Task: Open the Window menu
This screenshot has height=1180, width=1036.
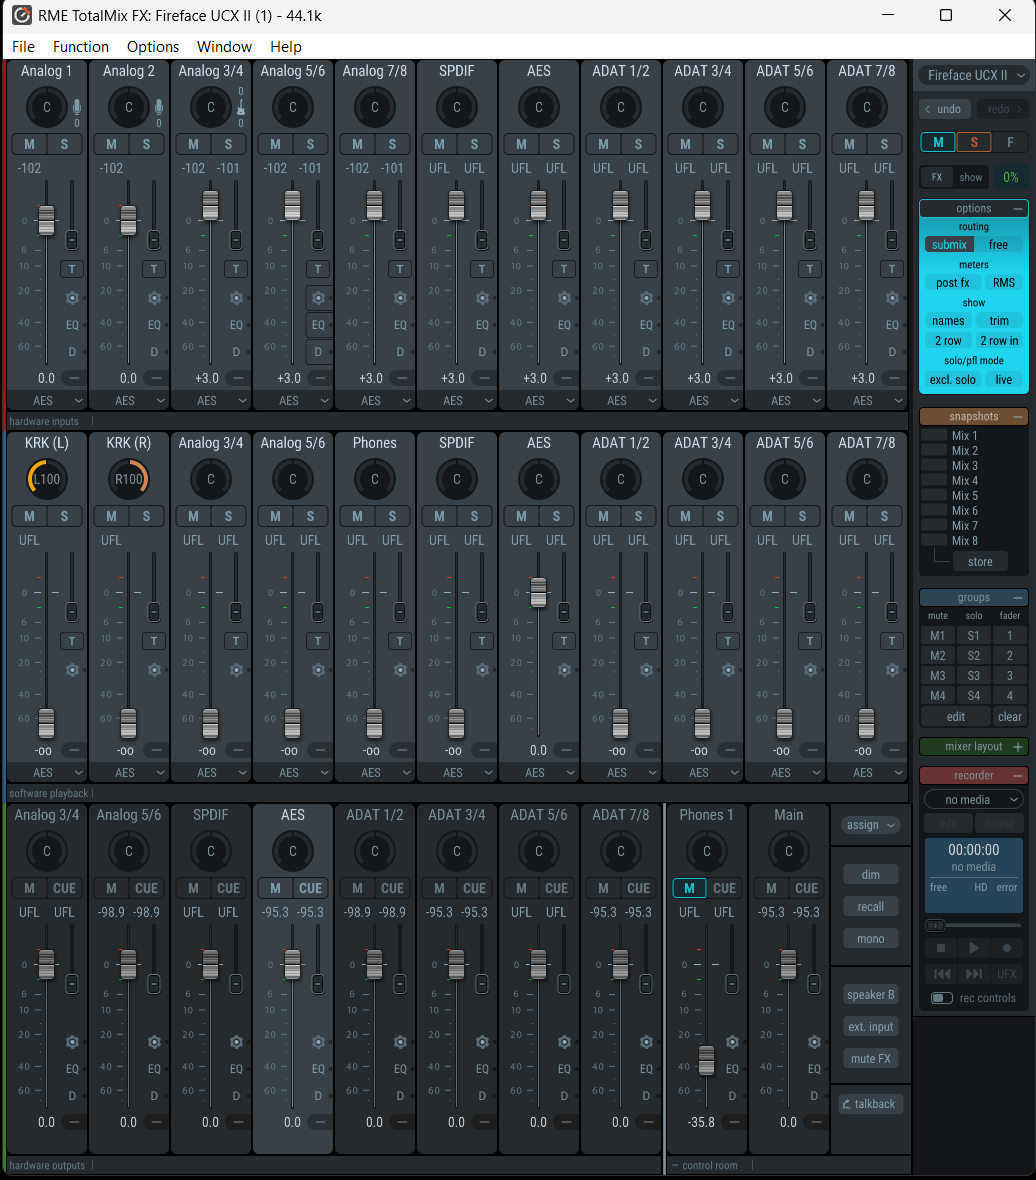Action: tap(224, 47)
